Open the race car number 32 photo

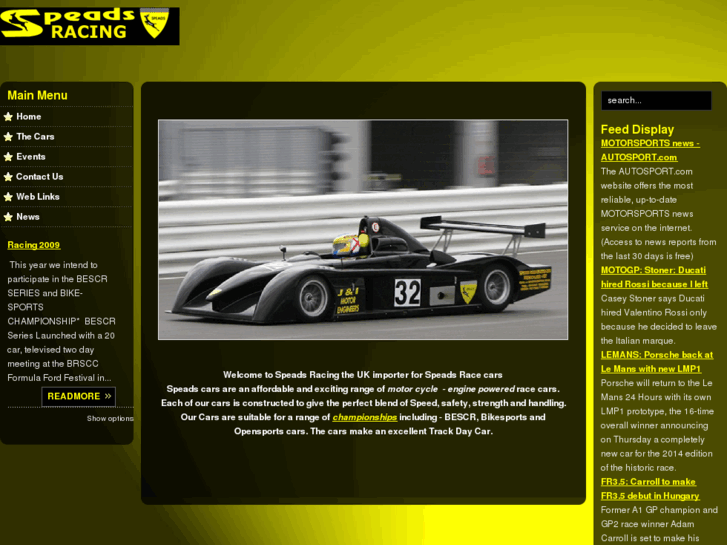pos(363,230)
